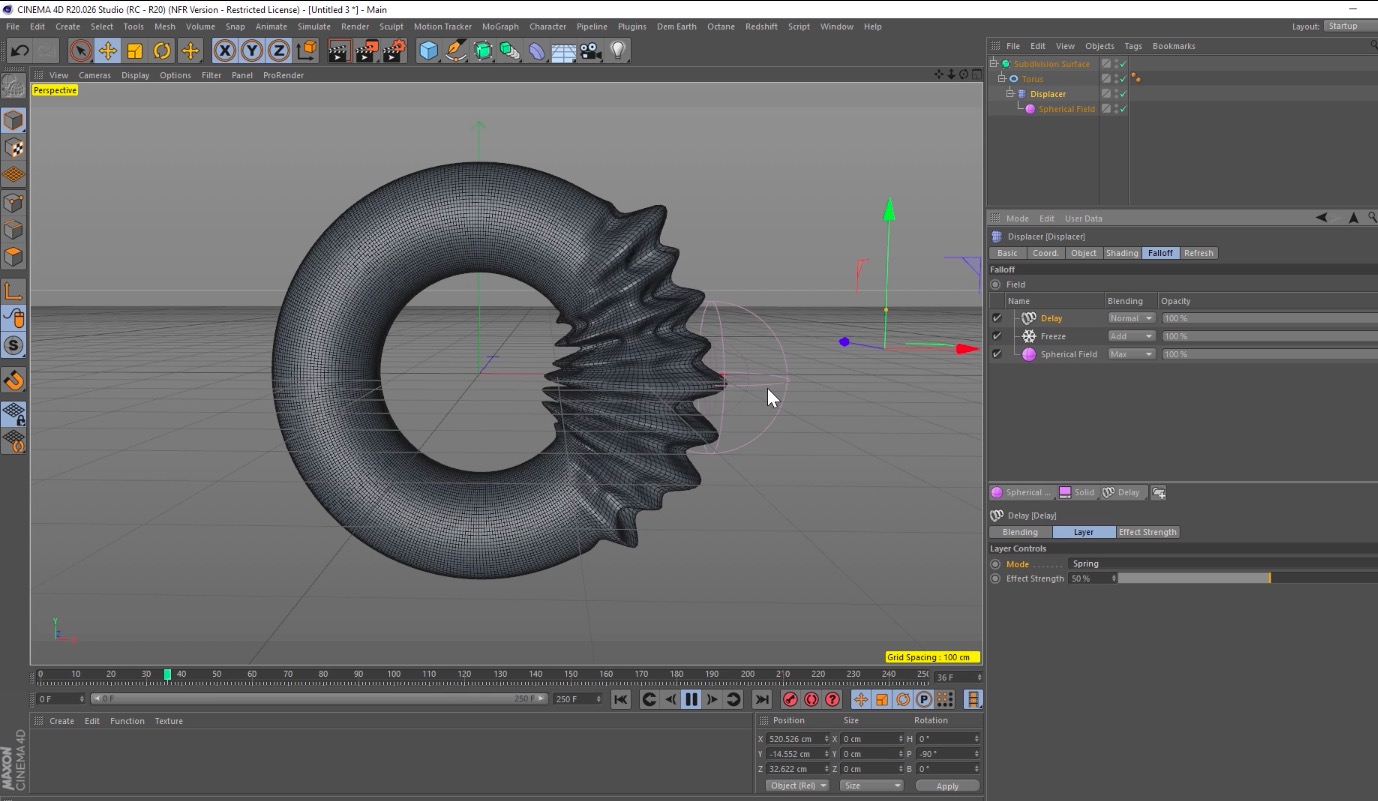
Task: Add a Cube primitive from the toolbar
Action: click(x=428, y=50)
